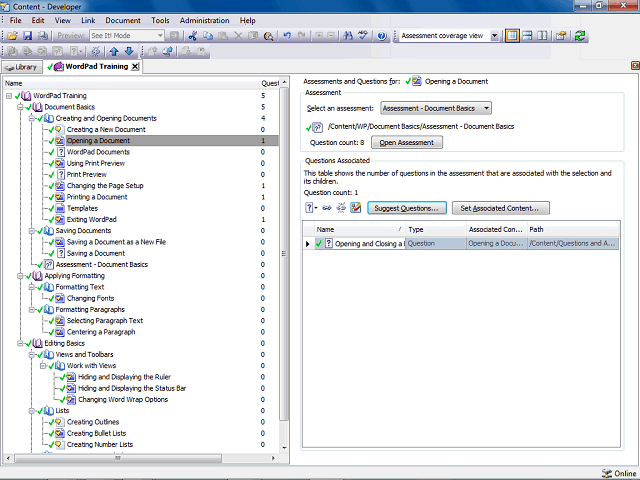Open the Link menu
The image size is (640, 480).
88,20
